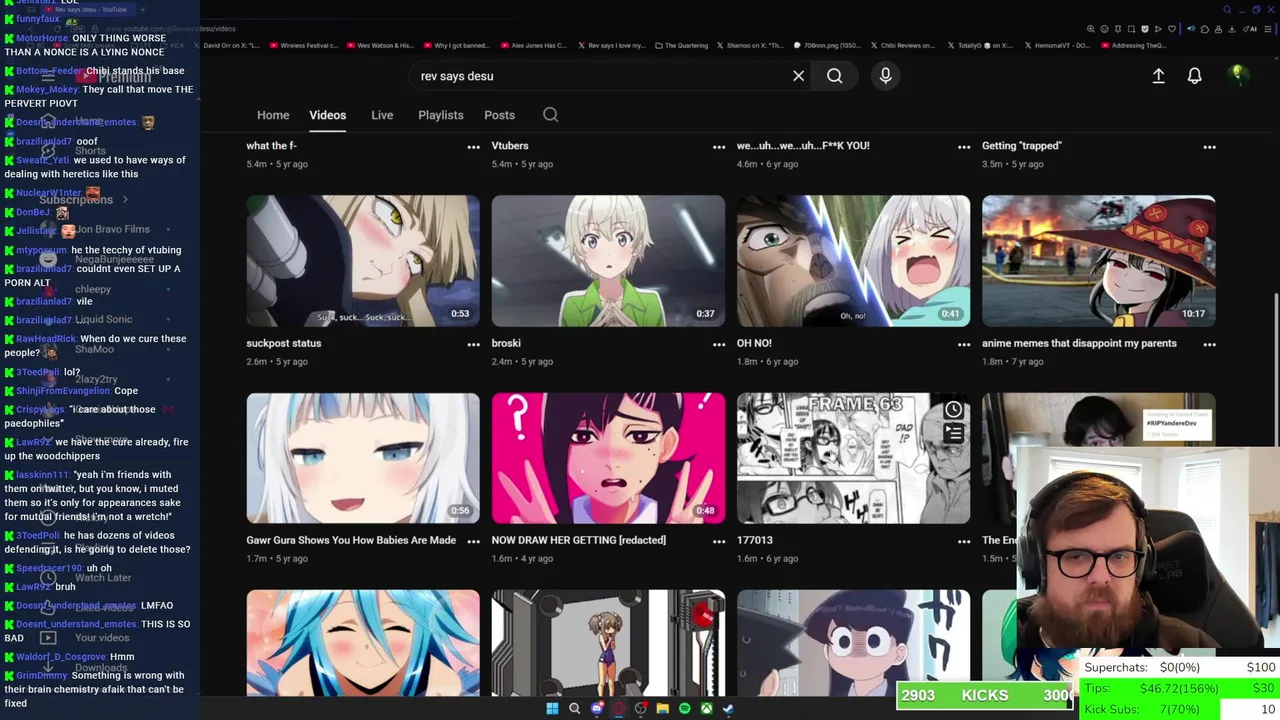Open options for 'we...uh...we...uh' video

click(x=964, y=147)
